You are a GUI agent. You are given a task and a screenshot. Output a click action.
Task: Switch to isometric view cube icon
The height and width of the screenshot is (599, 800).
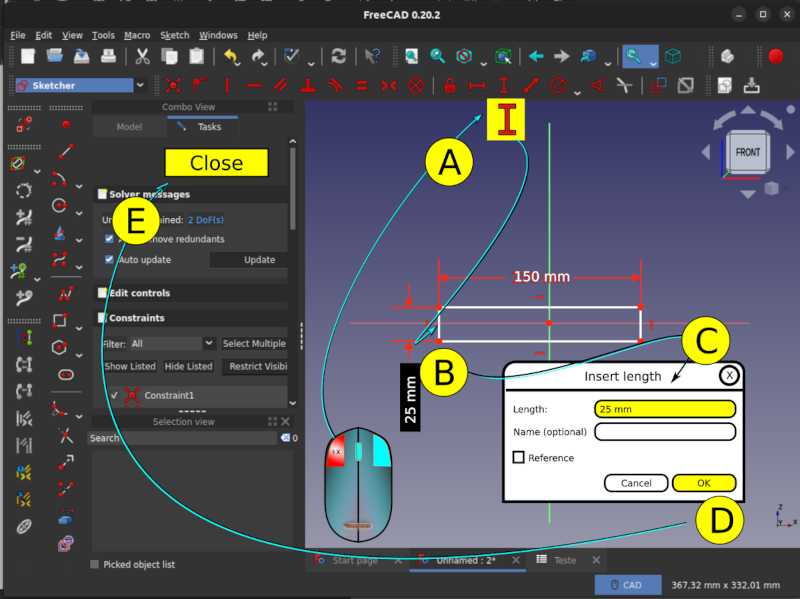(x=673, y=56)
